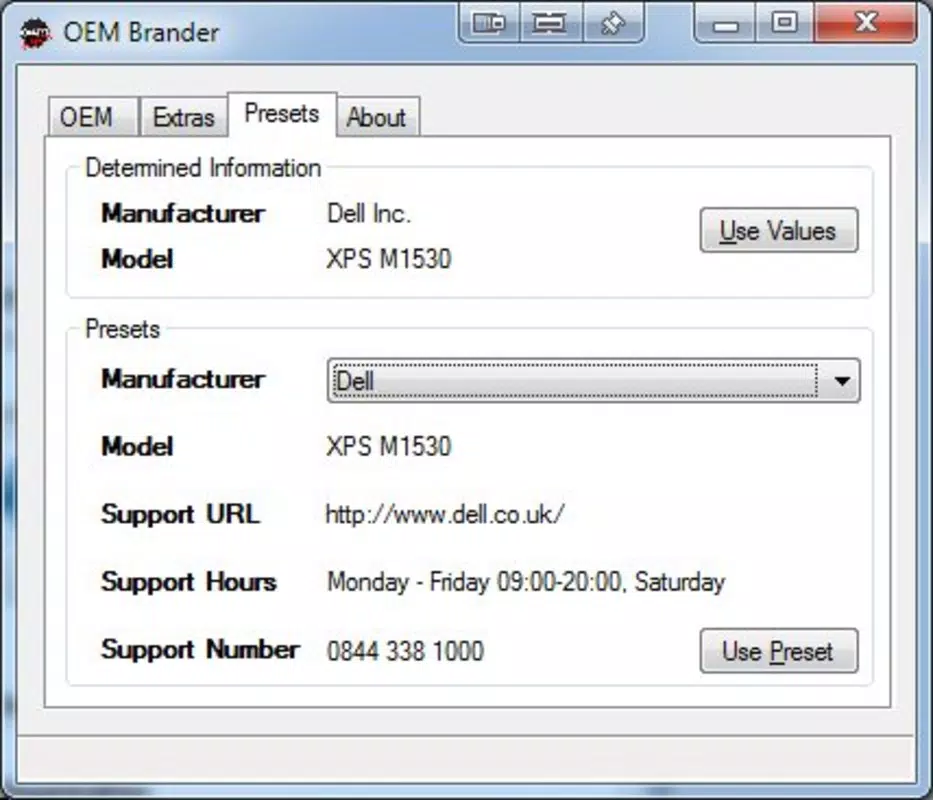Open the Extras tab

tap(183, 117)
